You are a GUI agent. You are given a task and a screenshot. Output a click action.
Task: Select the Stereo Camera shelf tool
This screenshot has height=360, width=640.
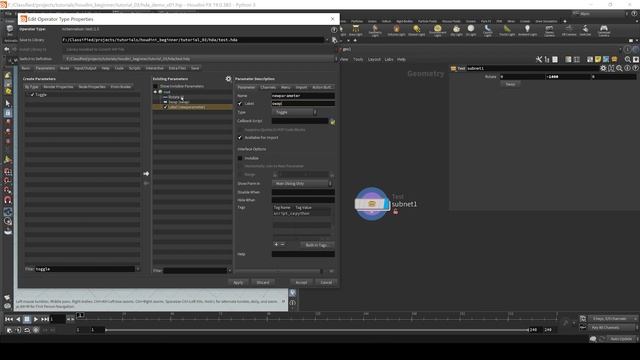coord(549,30)
